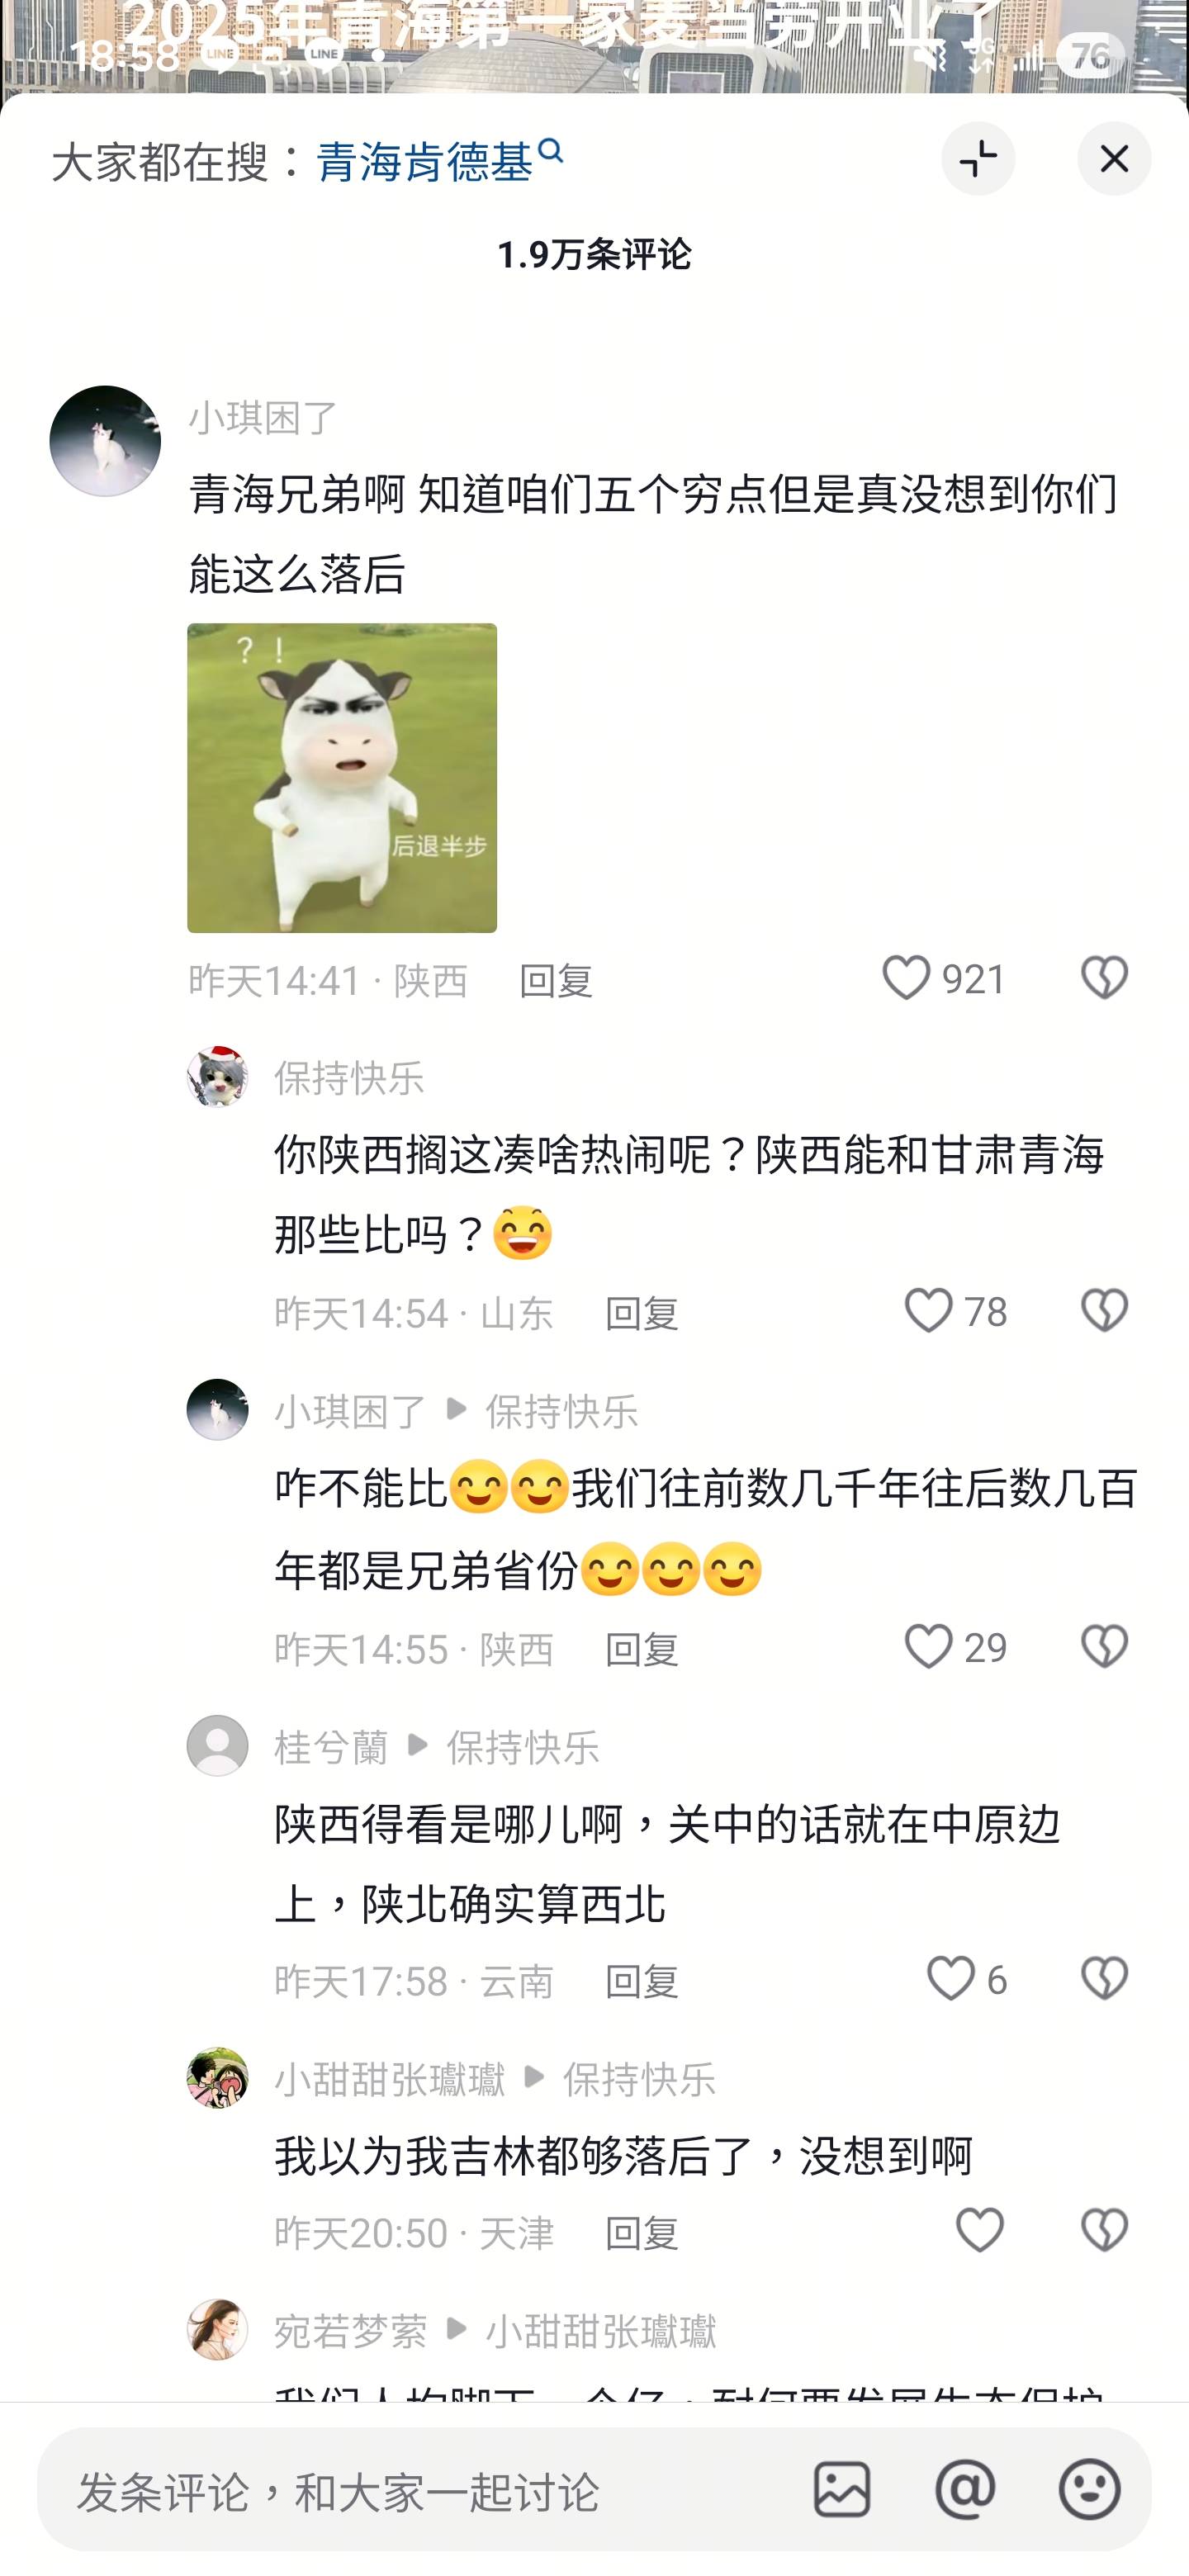This screenshot has height=2576, width=1189.
Task: Open the emoji picker
Action: (1089, 2490)
